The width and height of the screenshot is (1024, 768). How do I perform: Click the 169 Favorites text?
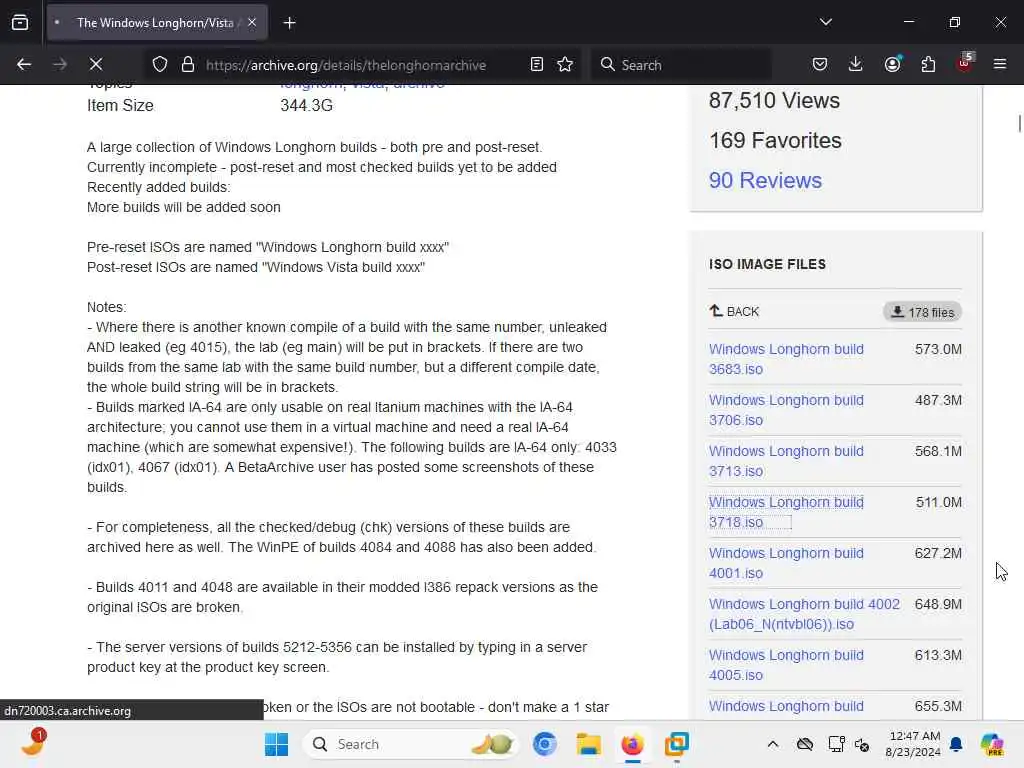(x=775, y=140)
